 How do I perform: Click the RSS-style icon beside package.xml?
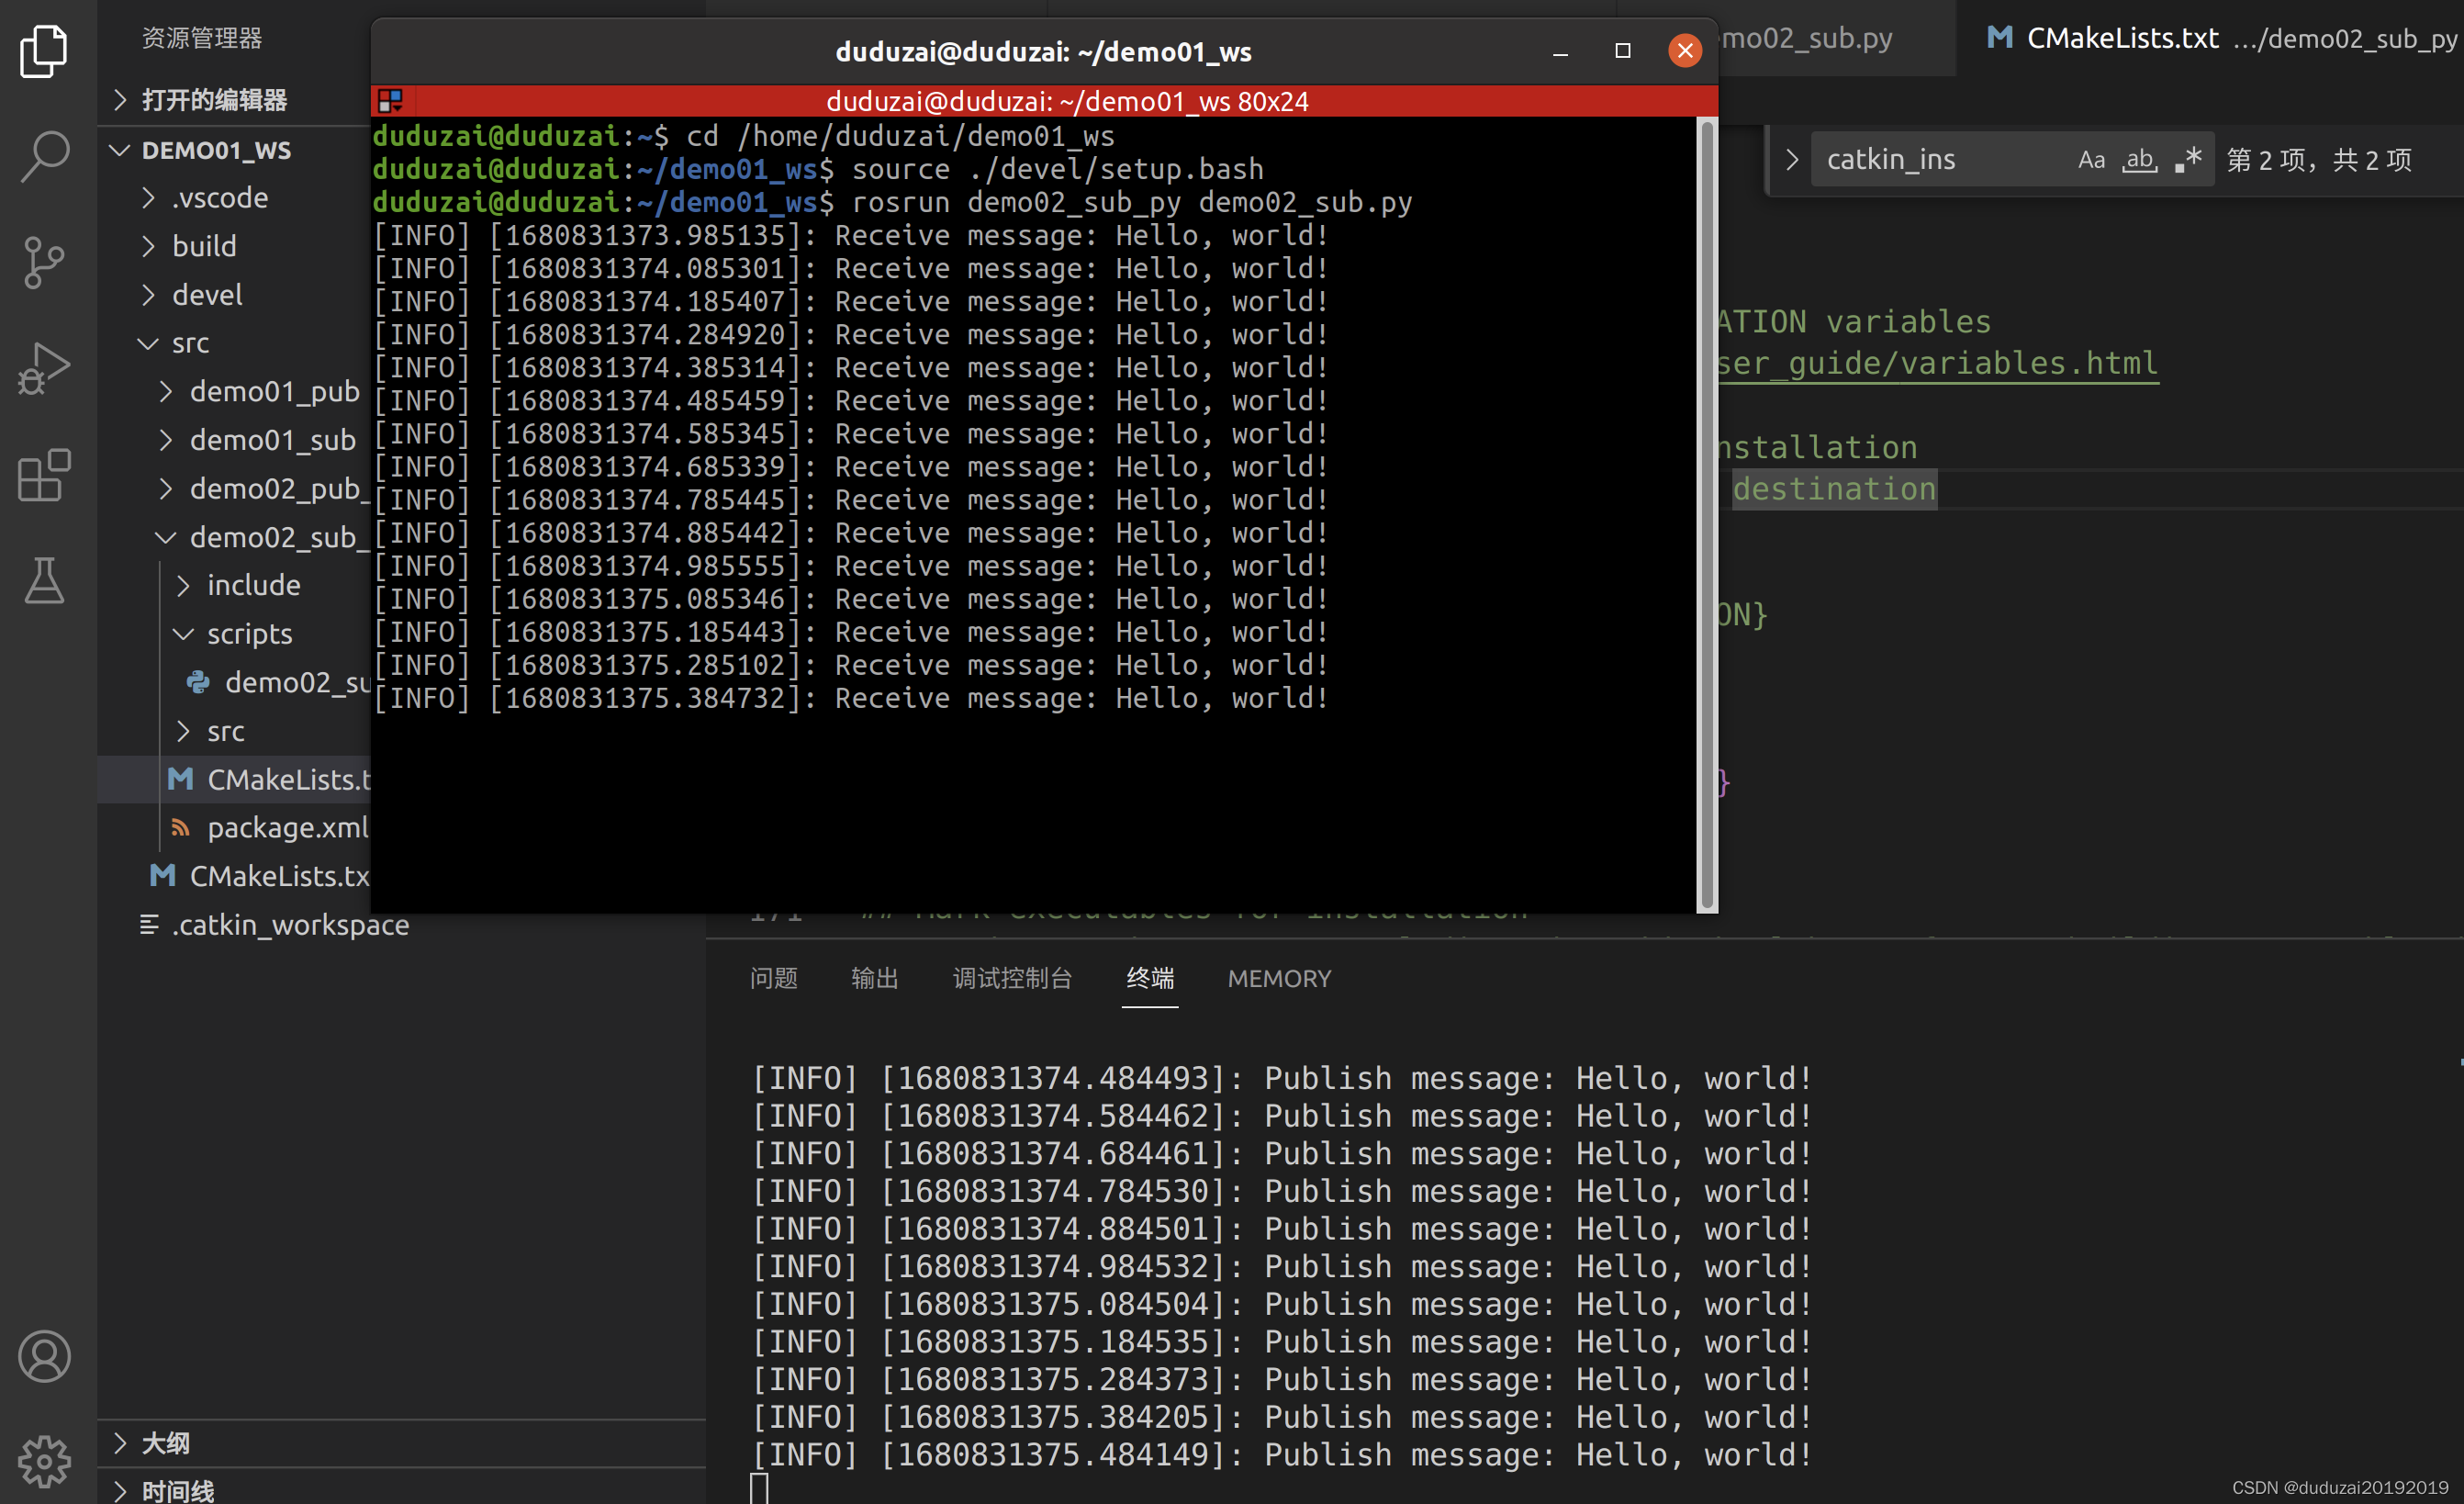click(180, 827)
